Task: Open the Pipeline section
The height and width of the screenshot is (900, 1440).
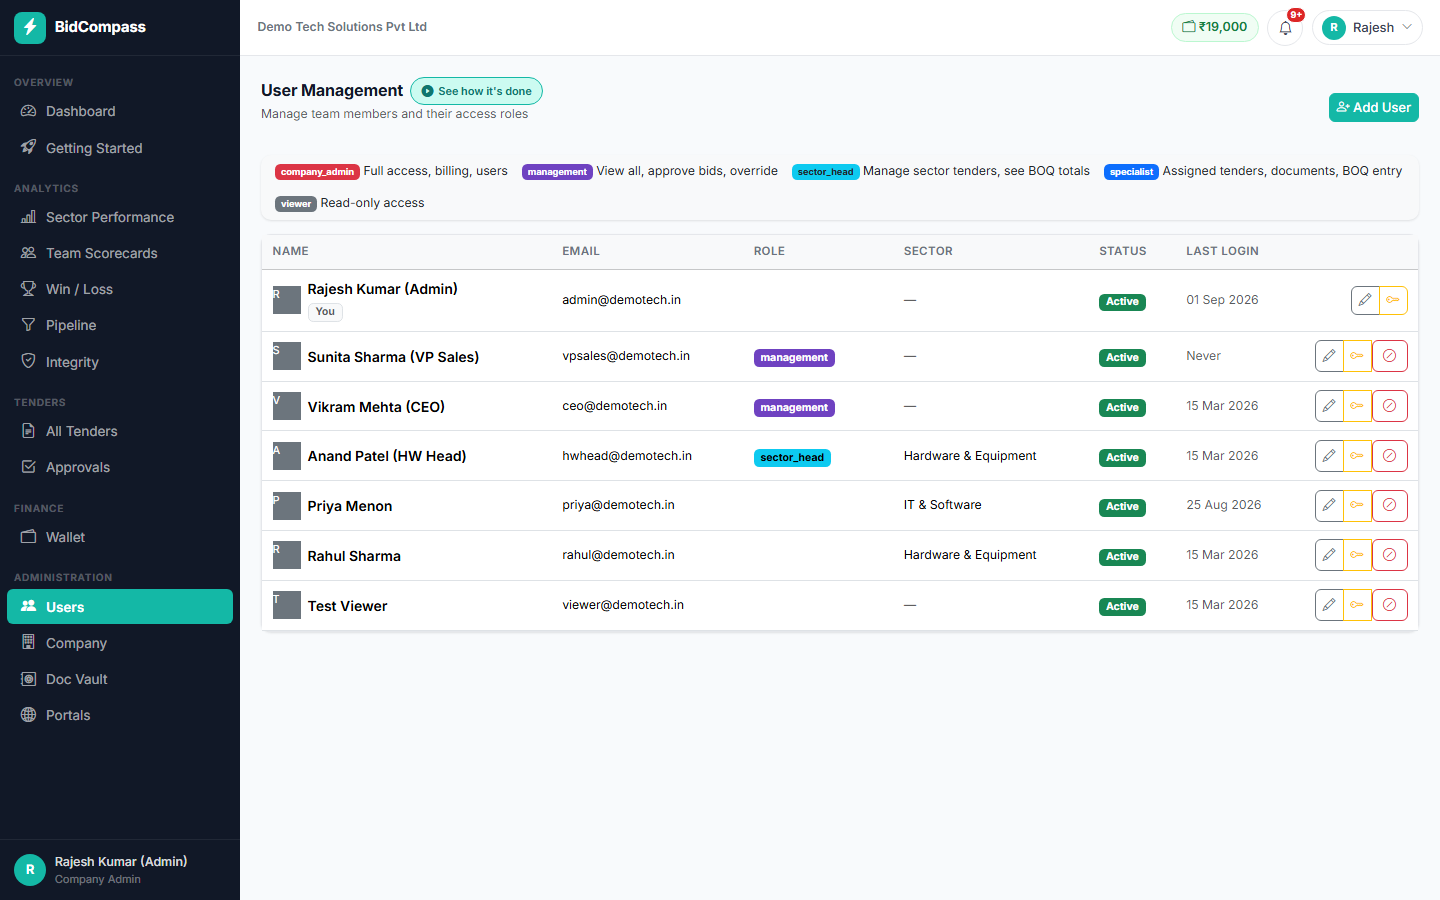Action: pos(120,325)
